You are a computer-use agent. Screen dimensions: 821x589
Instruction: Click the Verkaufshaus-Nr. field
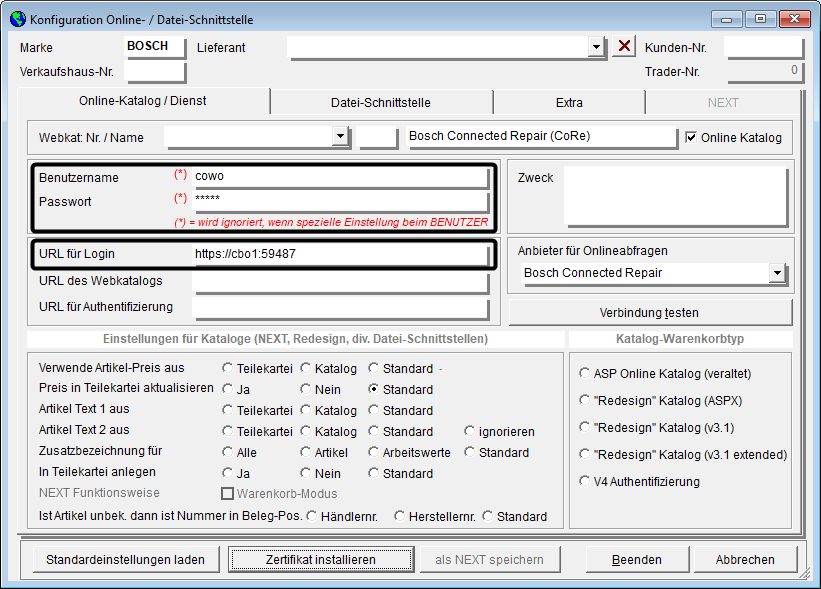pyautogui.click(x=155, y=72)
